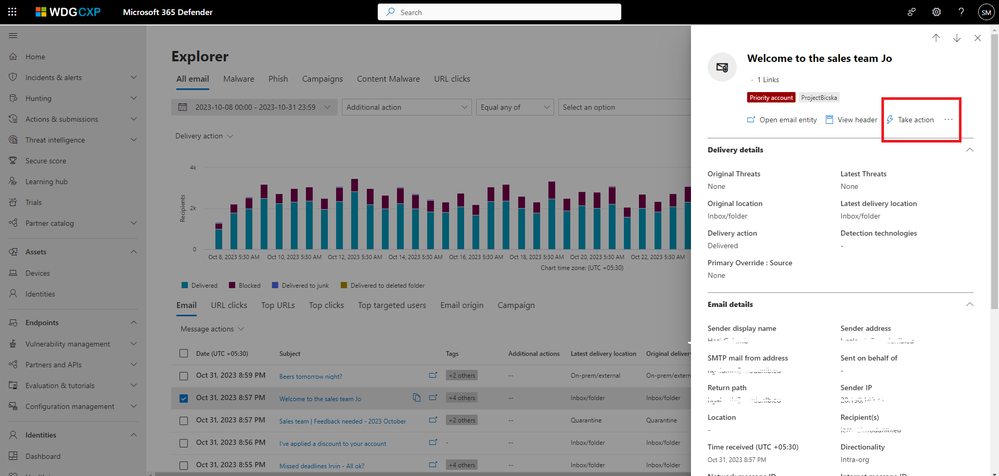Open email entity icon for discount row
The image size is (999, 476).
433,442
